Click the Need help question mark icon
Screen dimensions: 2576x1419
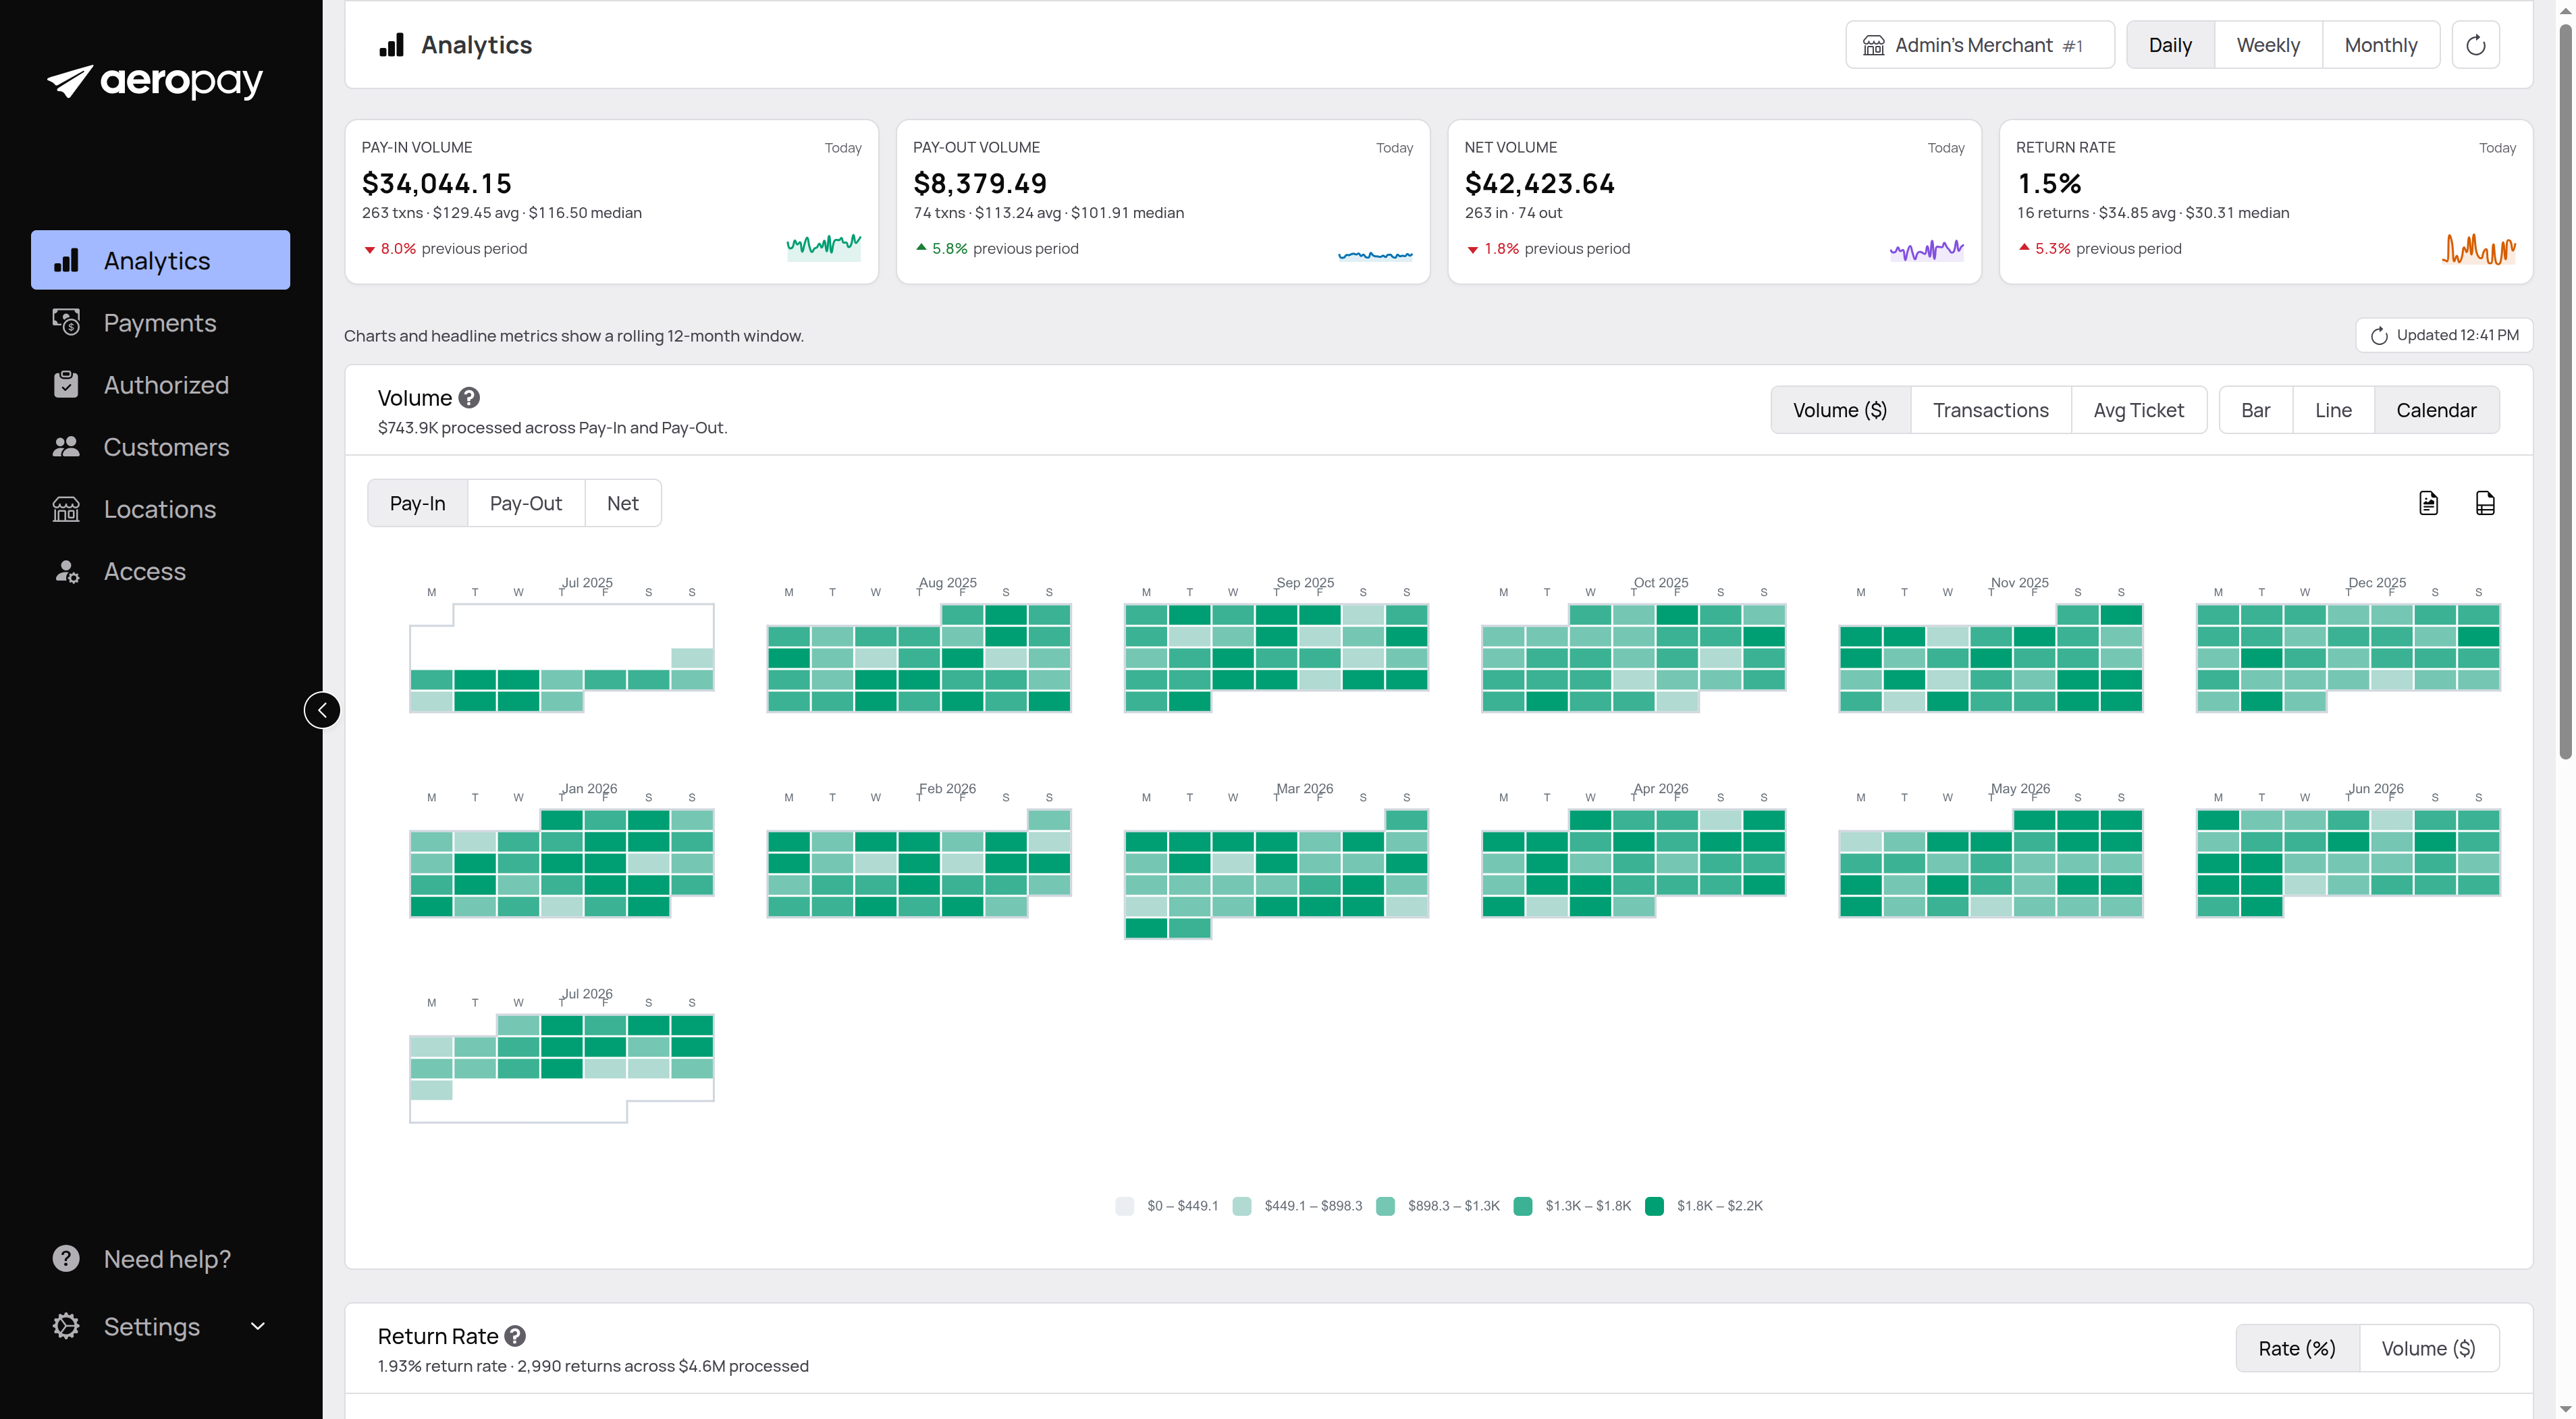point(66,1258)
